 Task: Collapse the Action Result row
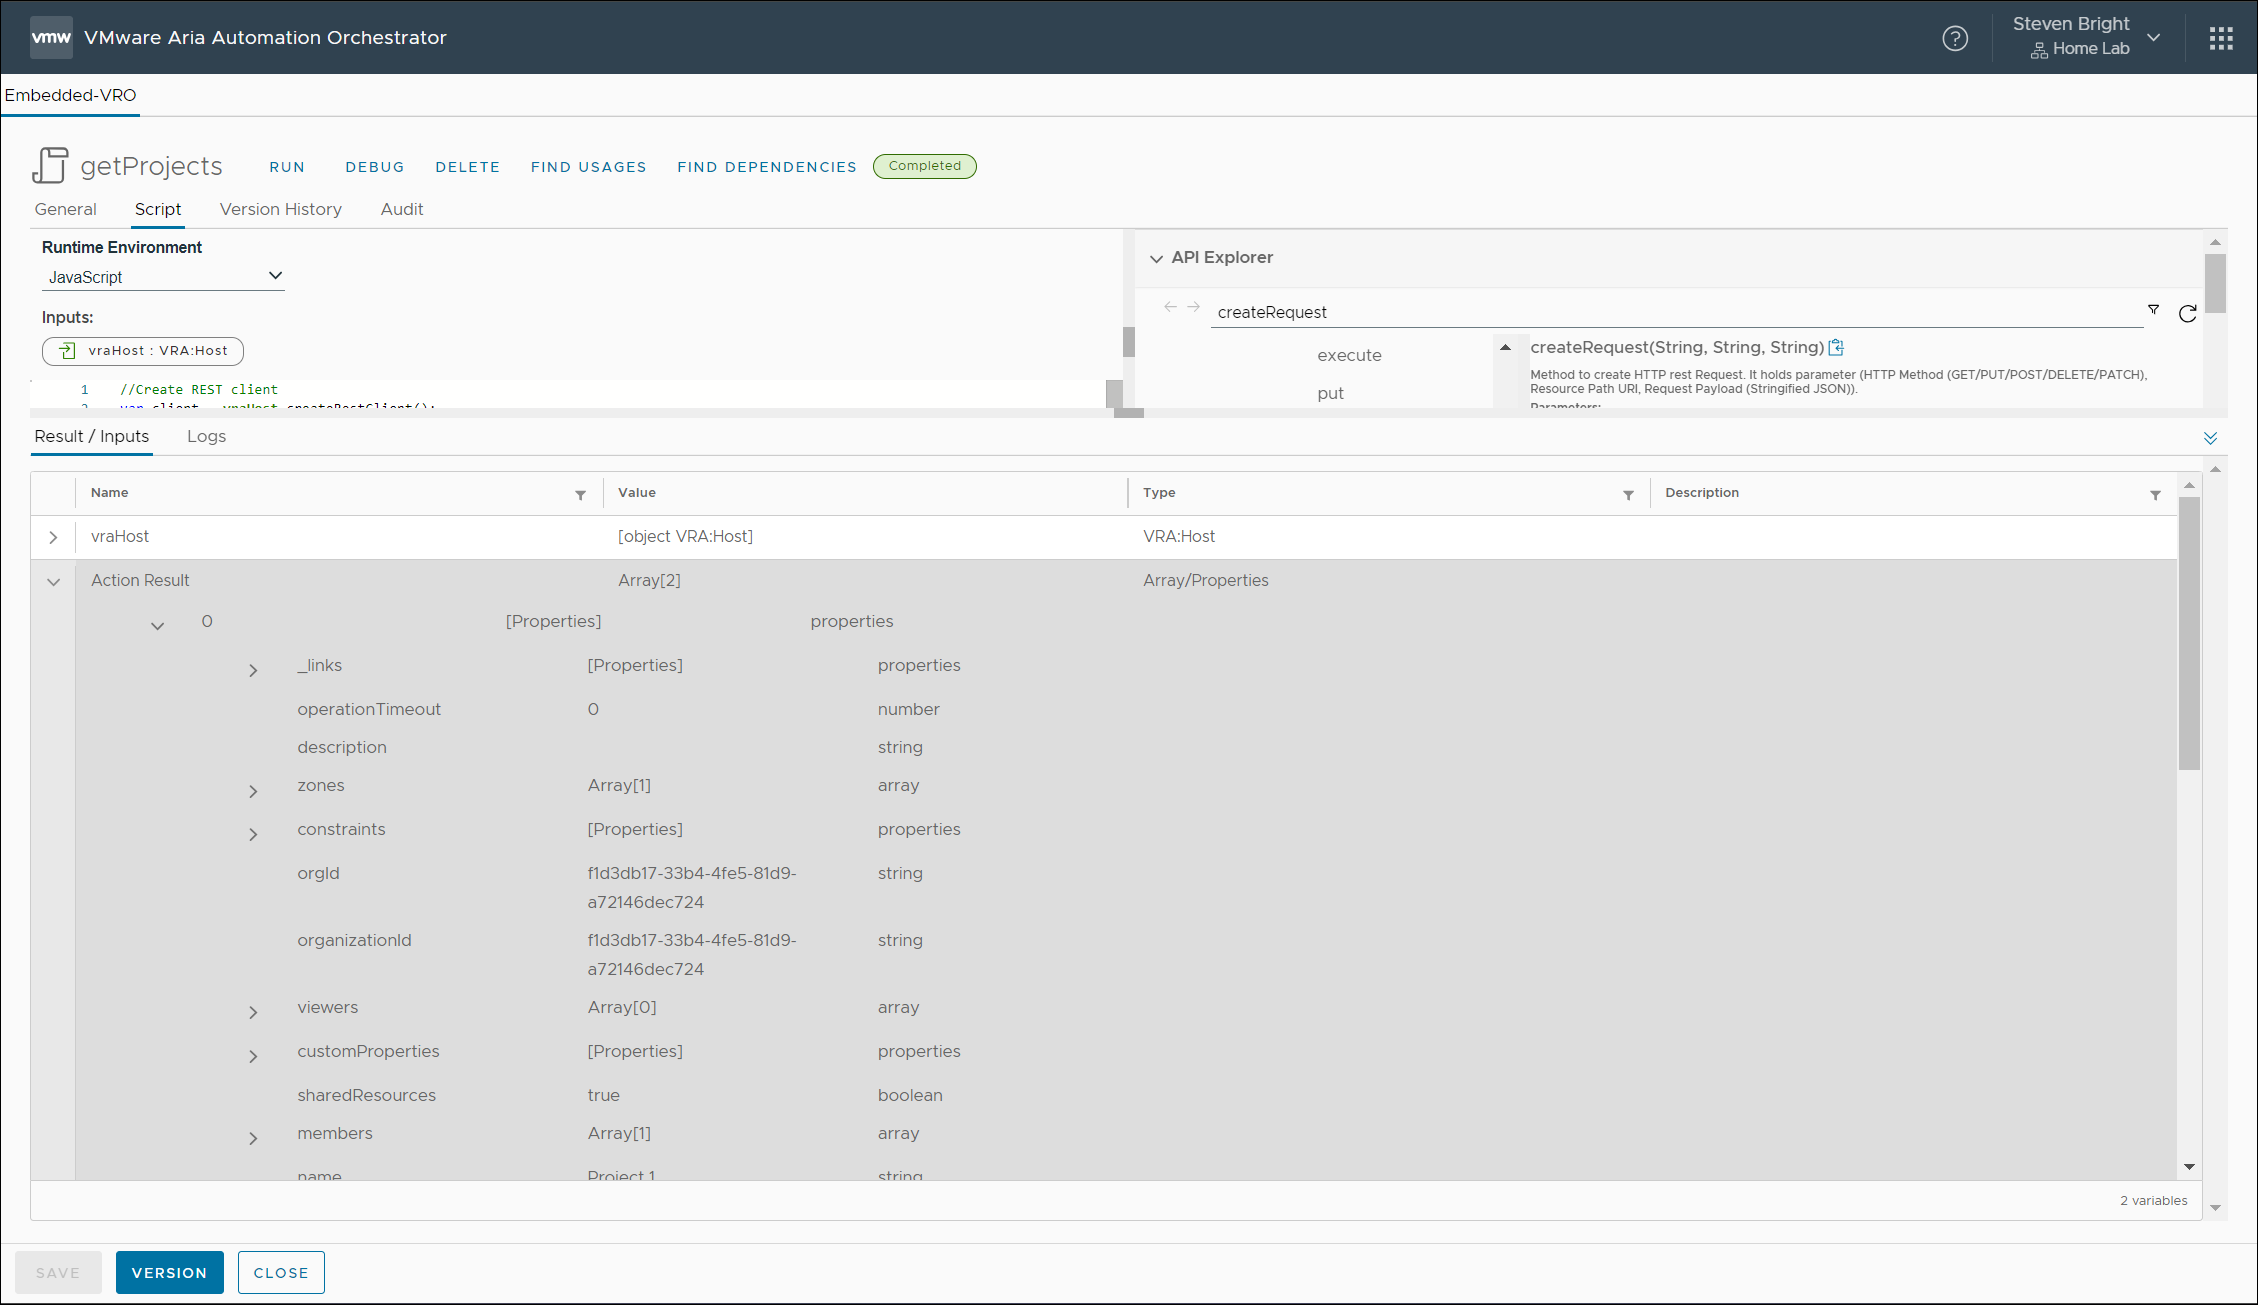click(53, 582)
